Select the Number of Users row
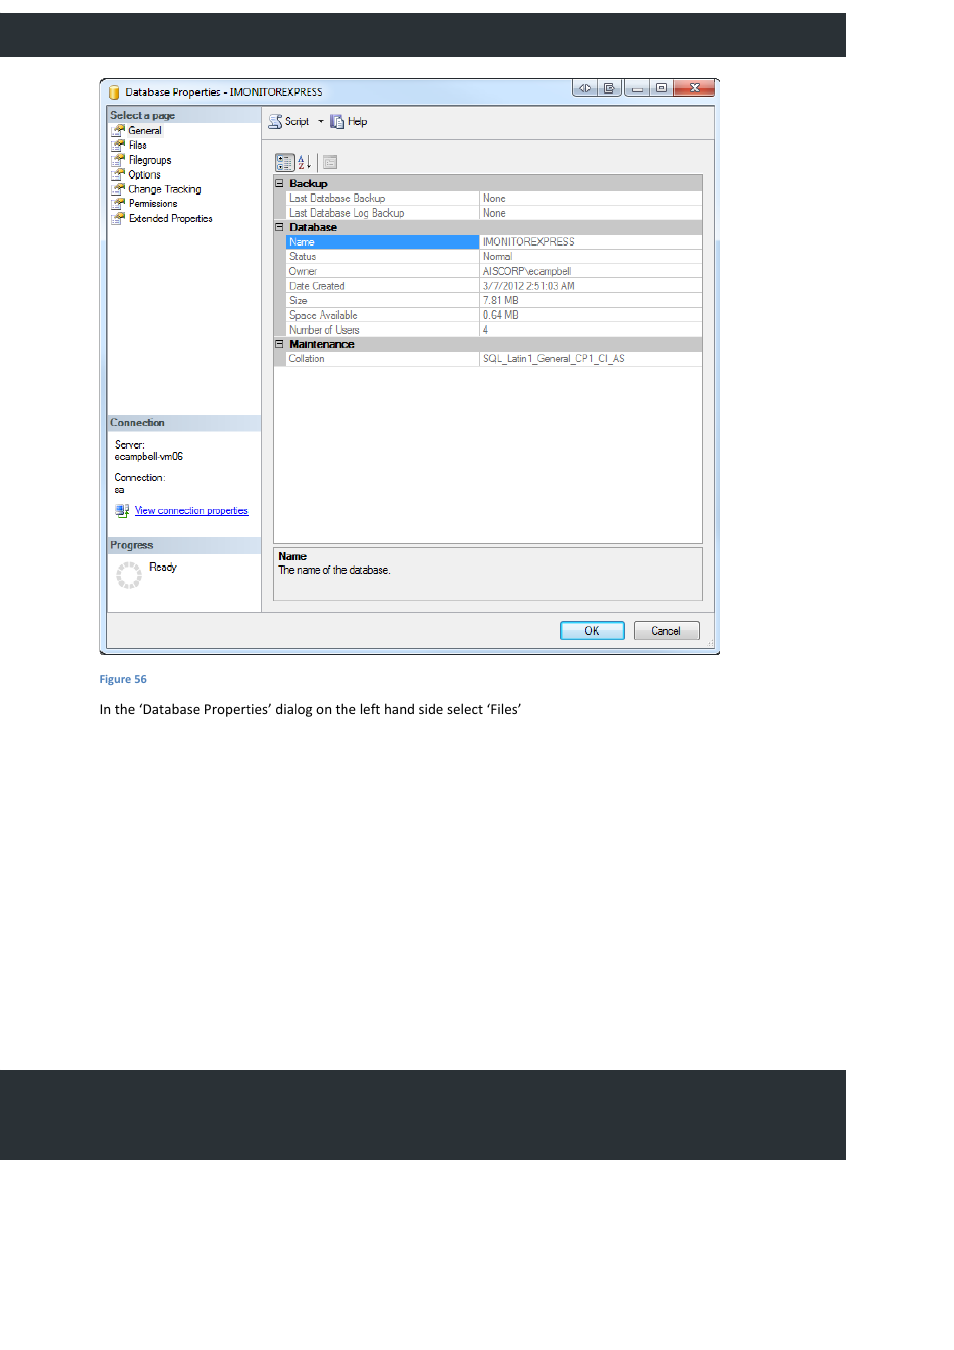Image resolution: width=954 pixels, height=1350 pixels. tap(494, 330)
